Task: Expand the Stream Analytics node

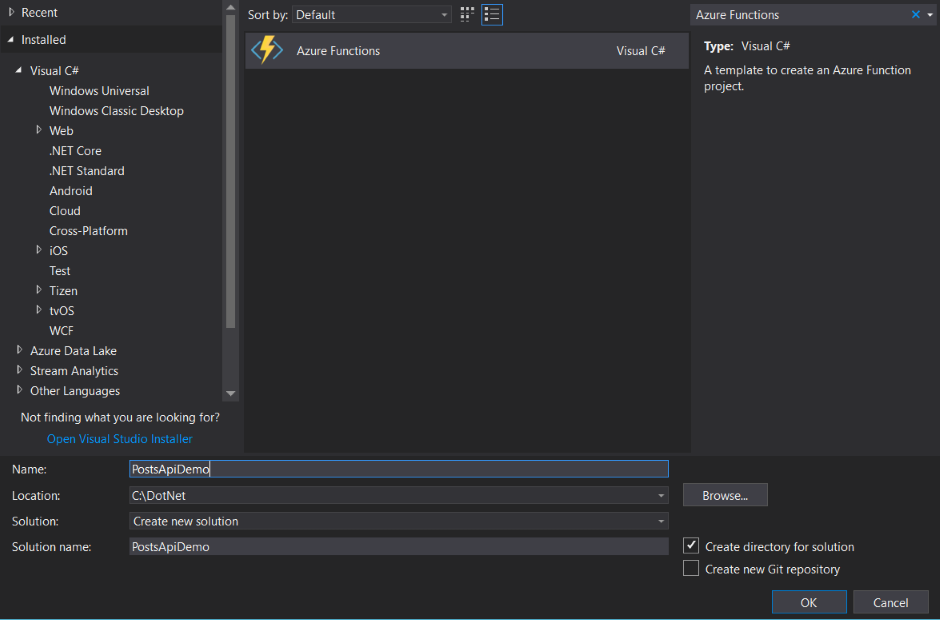Action: click(x=20, y=370)
